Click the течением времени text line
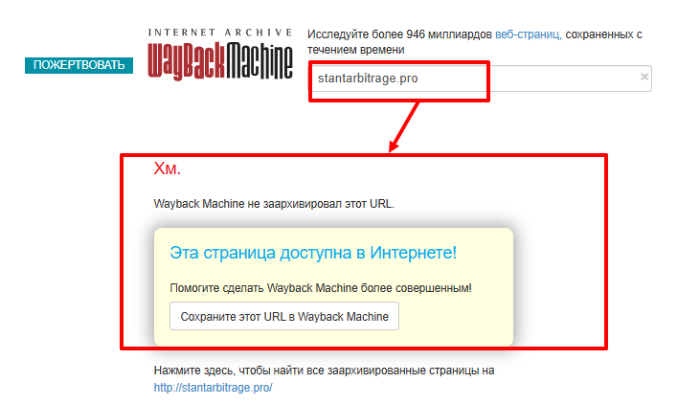Viewport: 700px width, 405px height. point(357,48)
